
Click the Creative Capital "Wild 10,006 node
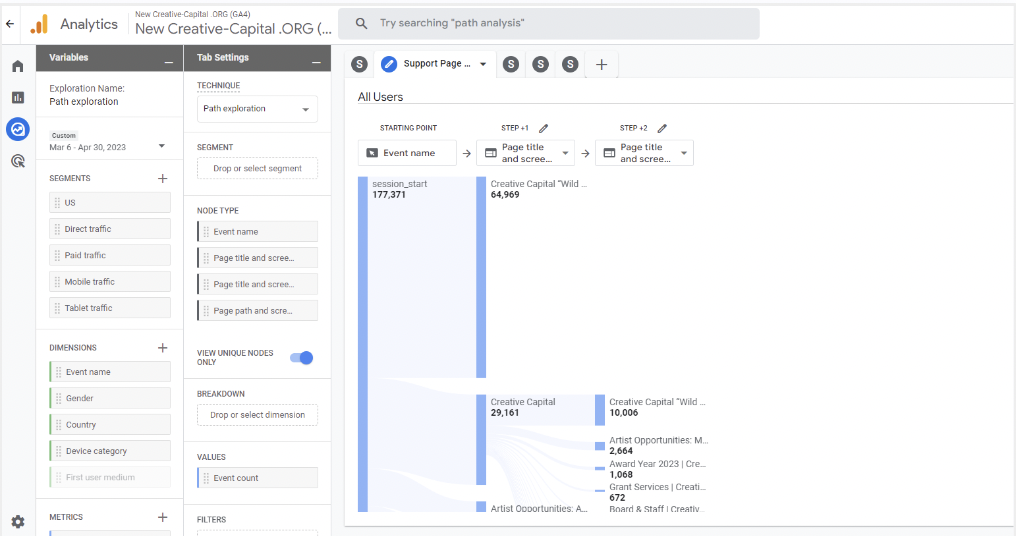[600, 410]
